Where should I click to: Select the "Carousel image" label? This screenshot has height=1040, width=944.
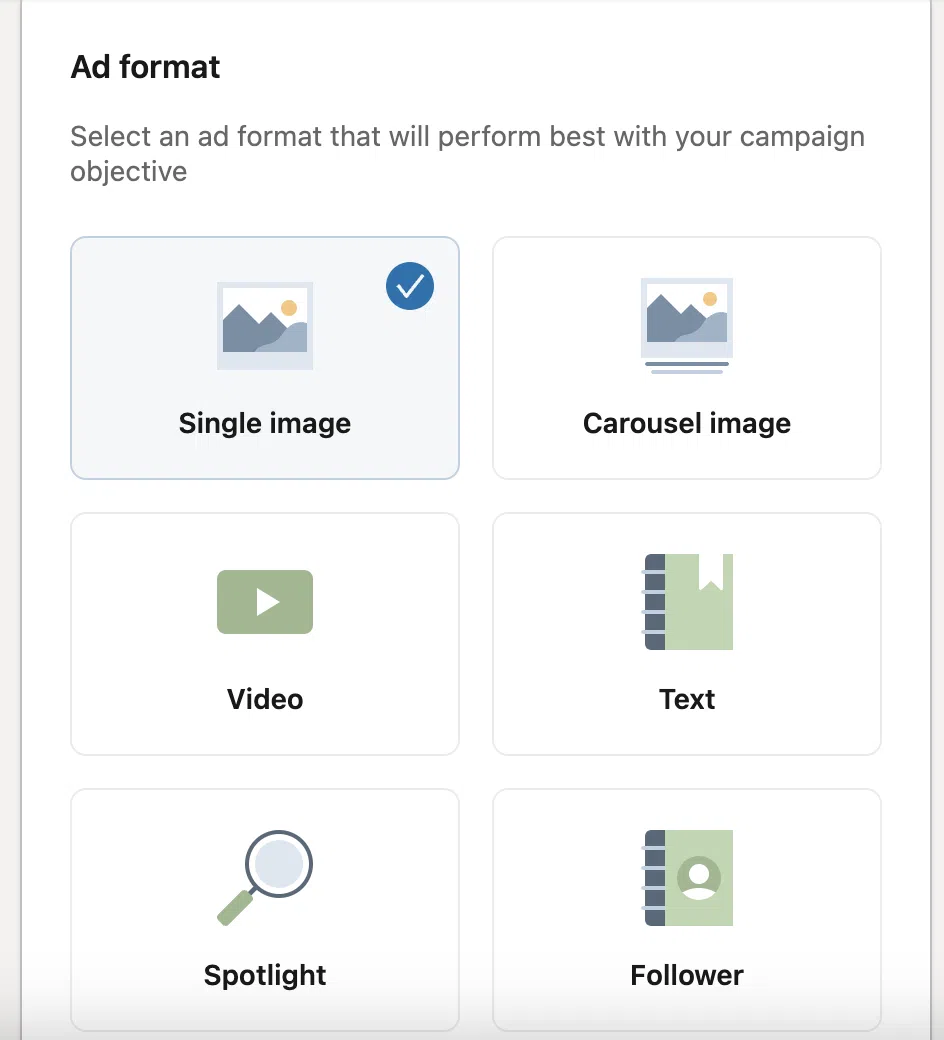(x=687, y=423)
